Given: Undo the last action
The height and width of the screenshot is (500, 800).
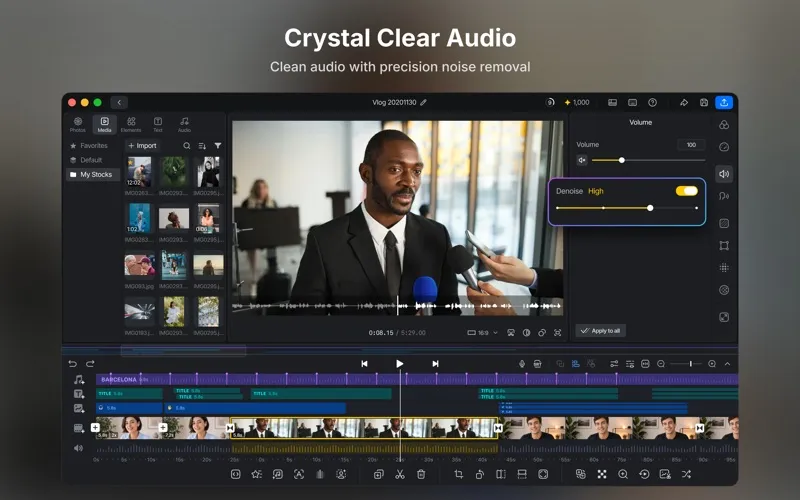Looking at the screenshot, I should click(x=72, y=364).
